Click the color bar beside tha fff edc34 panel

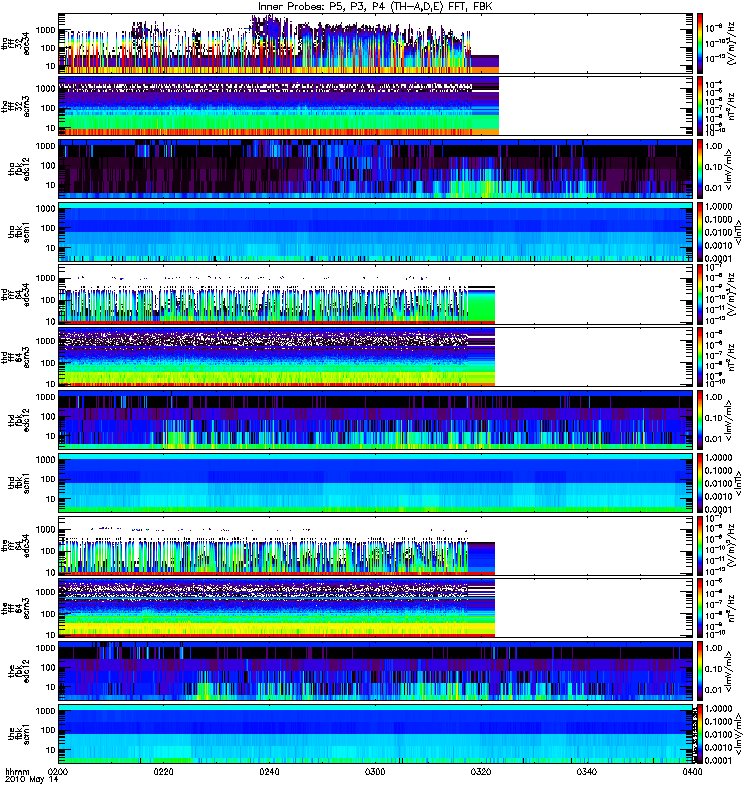click(x=700, y=43)
